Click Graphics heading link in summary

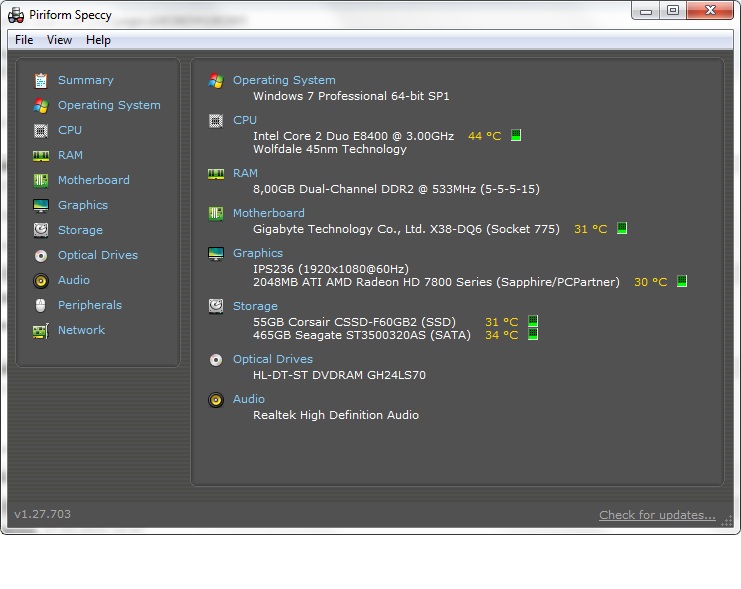258,253
